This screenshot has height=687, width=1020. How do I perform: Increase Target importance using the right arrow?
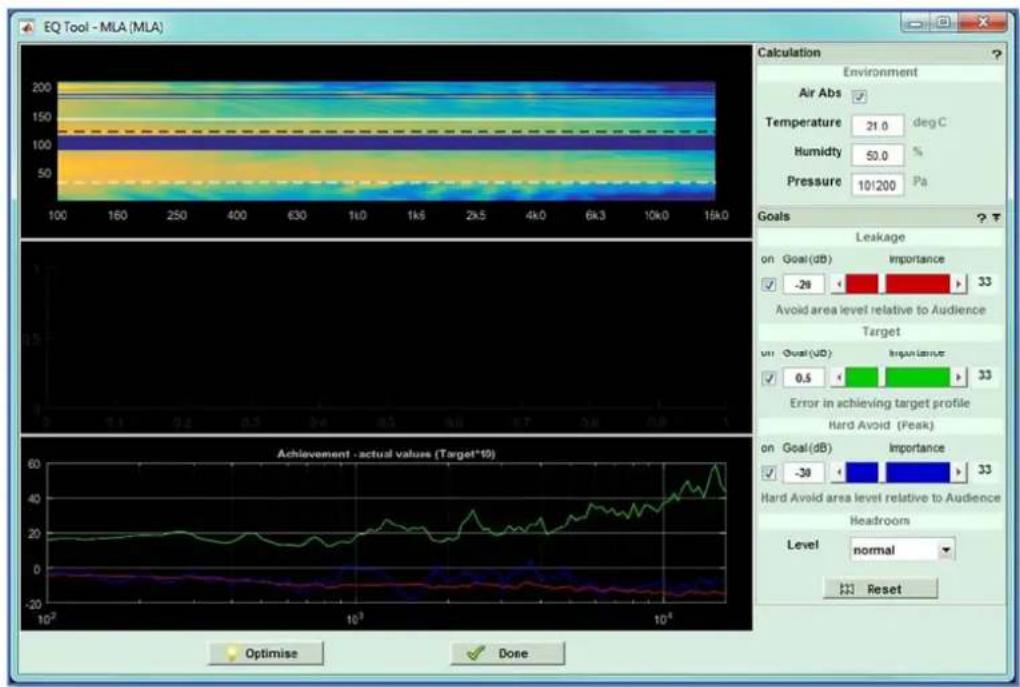click(958, 378)
